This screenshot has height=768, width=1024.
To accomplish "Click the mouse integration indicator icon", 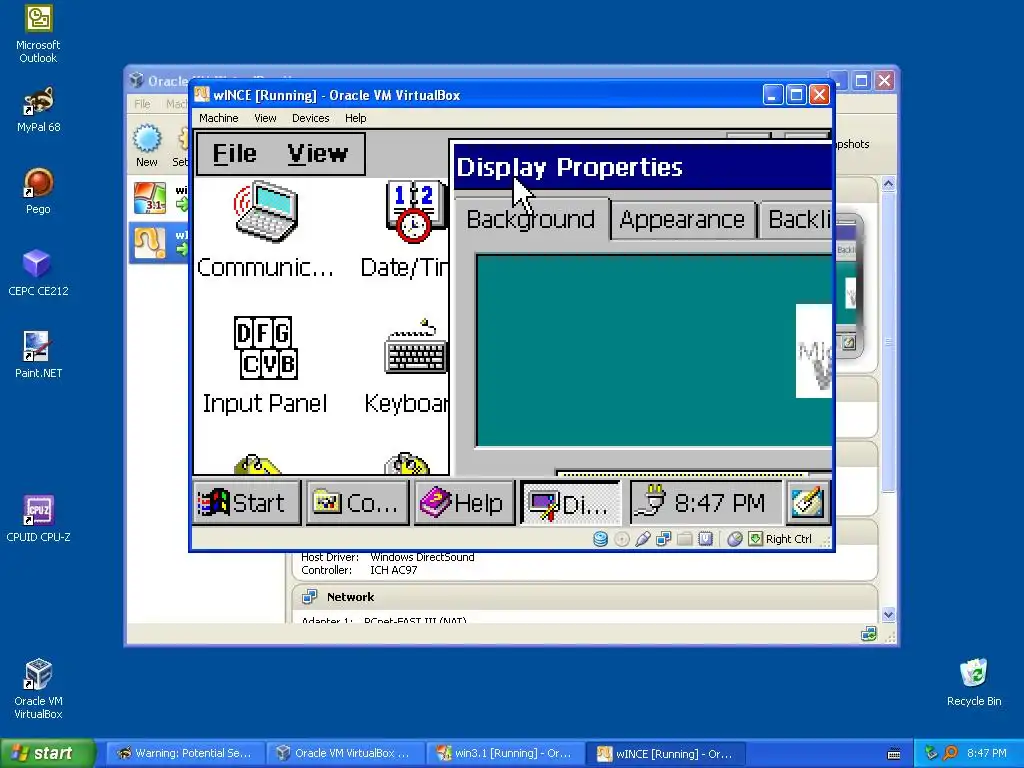I will click(x=735, y=539).
